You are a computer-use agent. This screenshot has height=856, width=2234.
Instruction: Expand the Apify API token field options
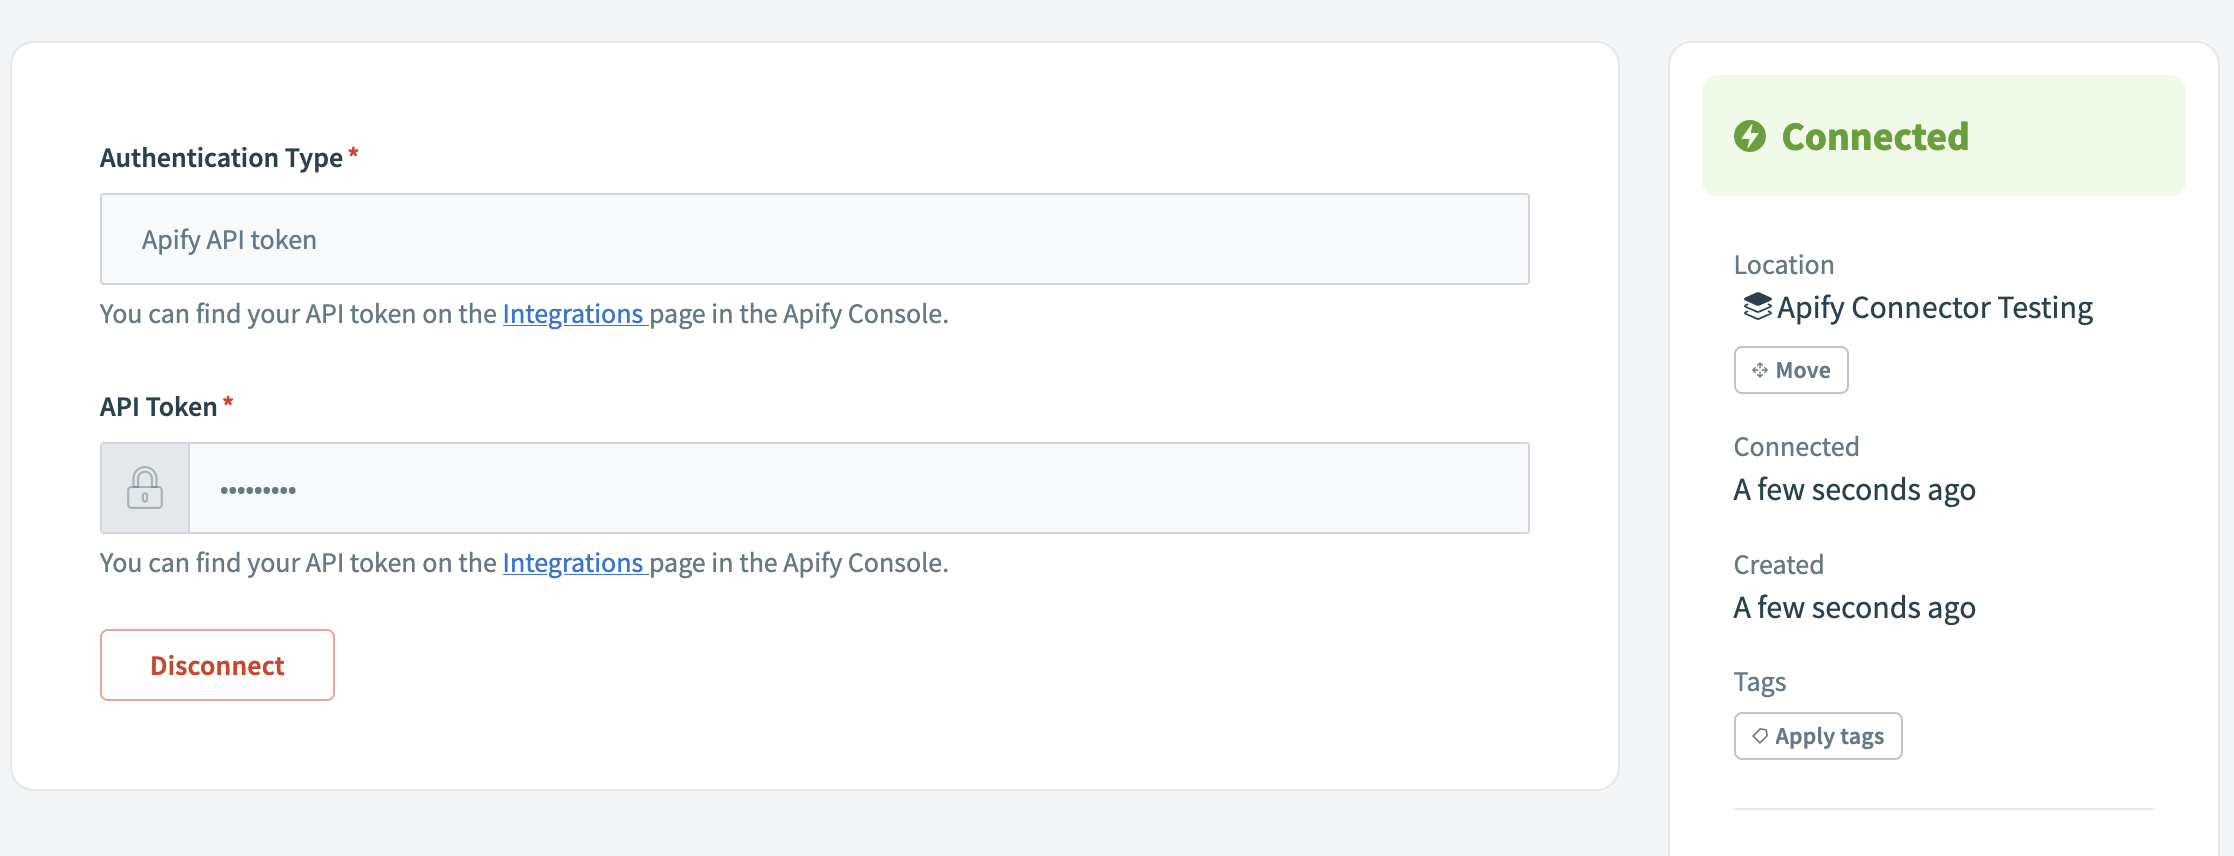(x=814, y=239)
